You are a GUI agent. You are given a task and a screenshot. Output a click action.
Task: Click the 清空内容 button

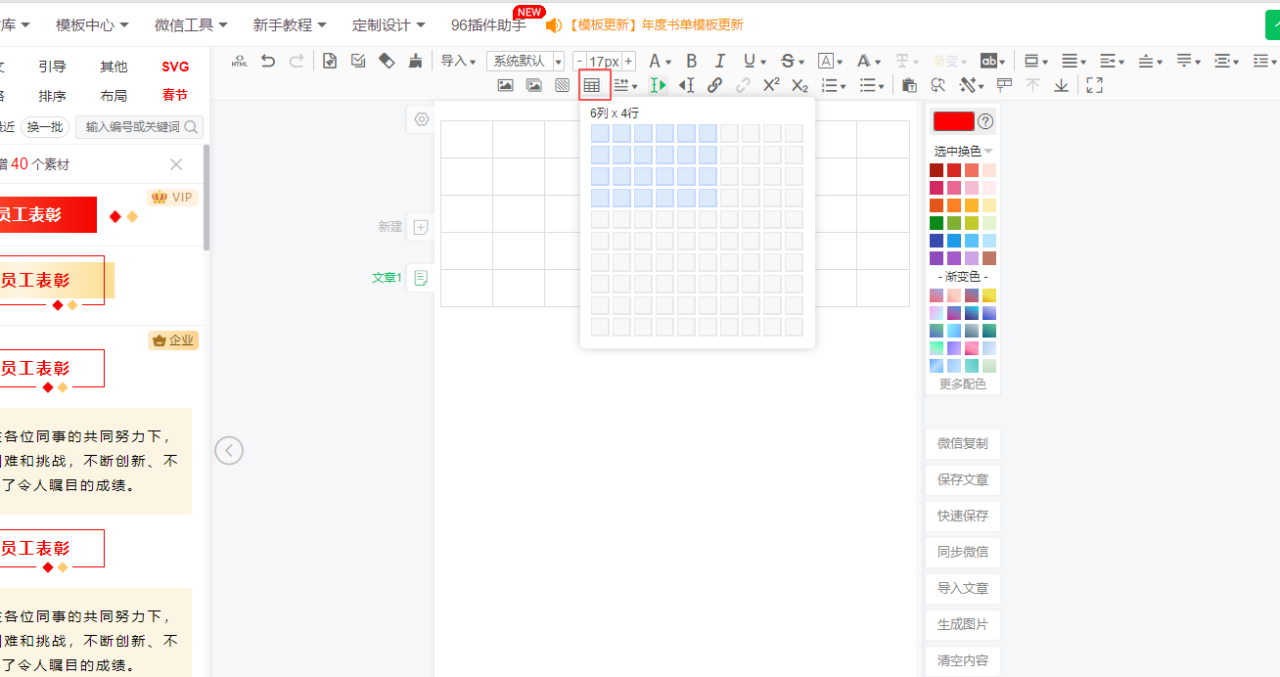962,661
